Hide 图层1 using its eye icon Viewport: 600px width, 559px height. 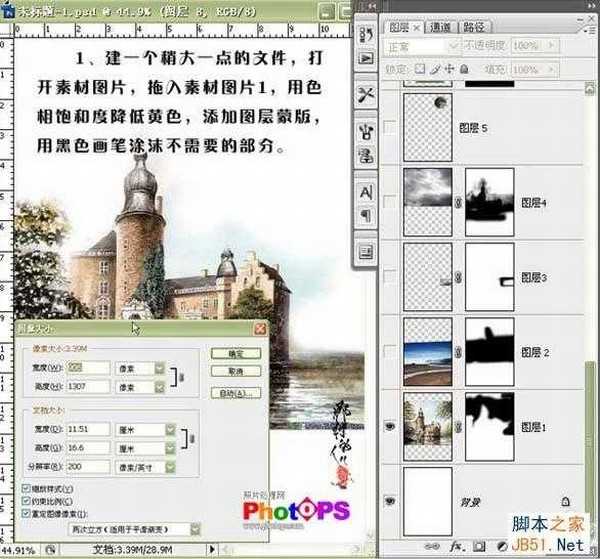[390, 425]
